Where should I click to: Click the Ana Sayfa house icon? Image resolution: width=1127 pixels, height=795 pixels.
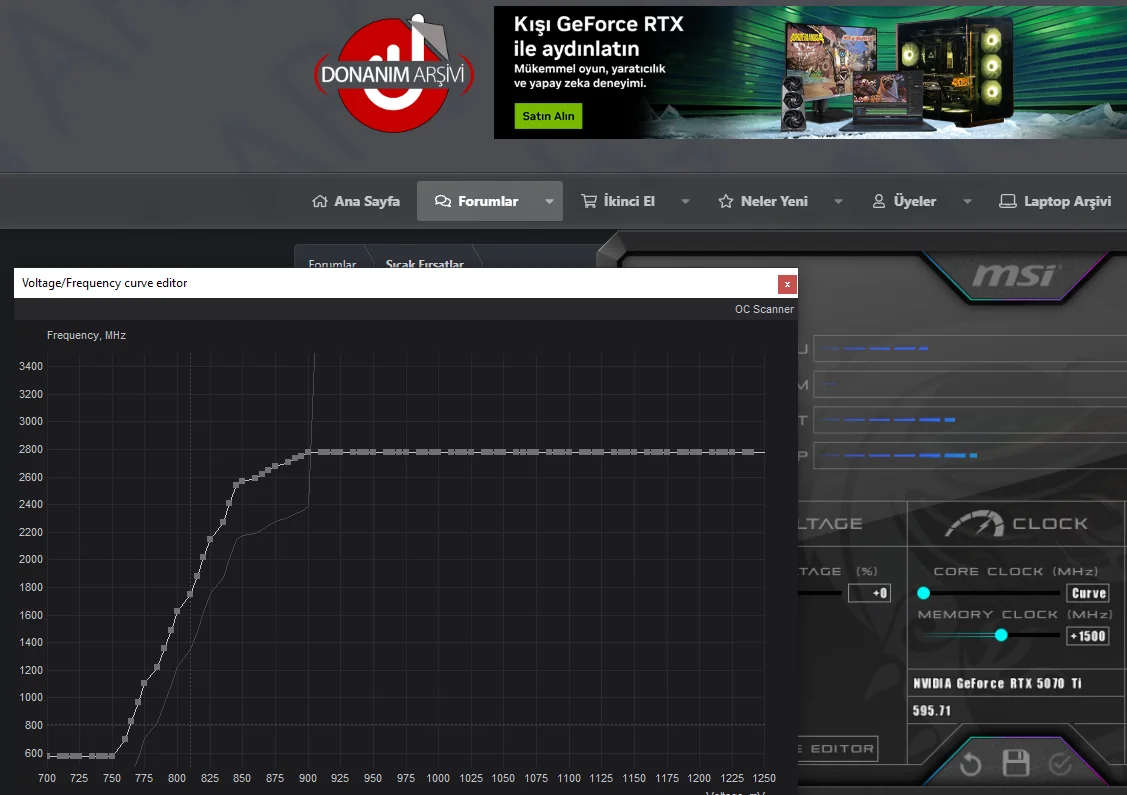tap(320, 201)
